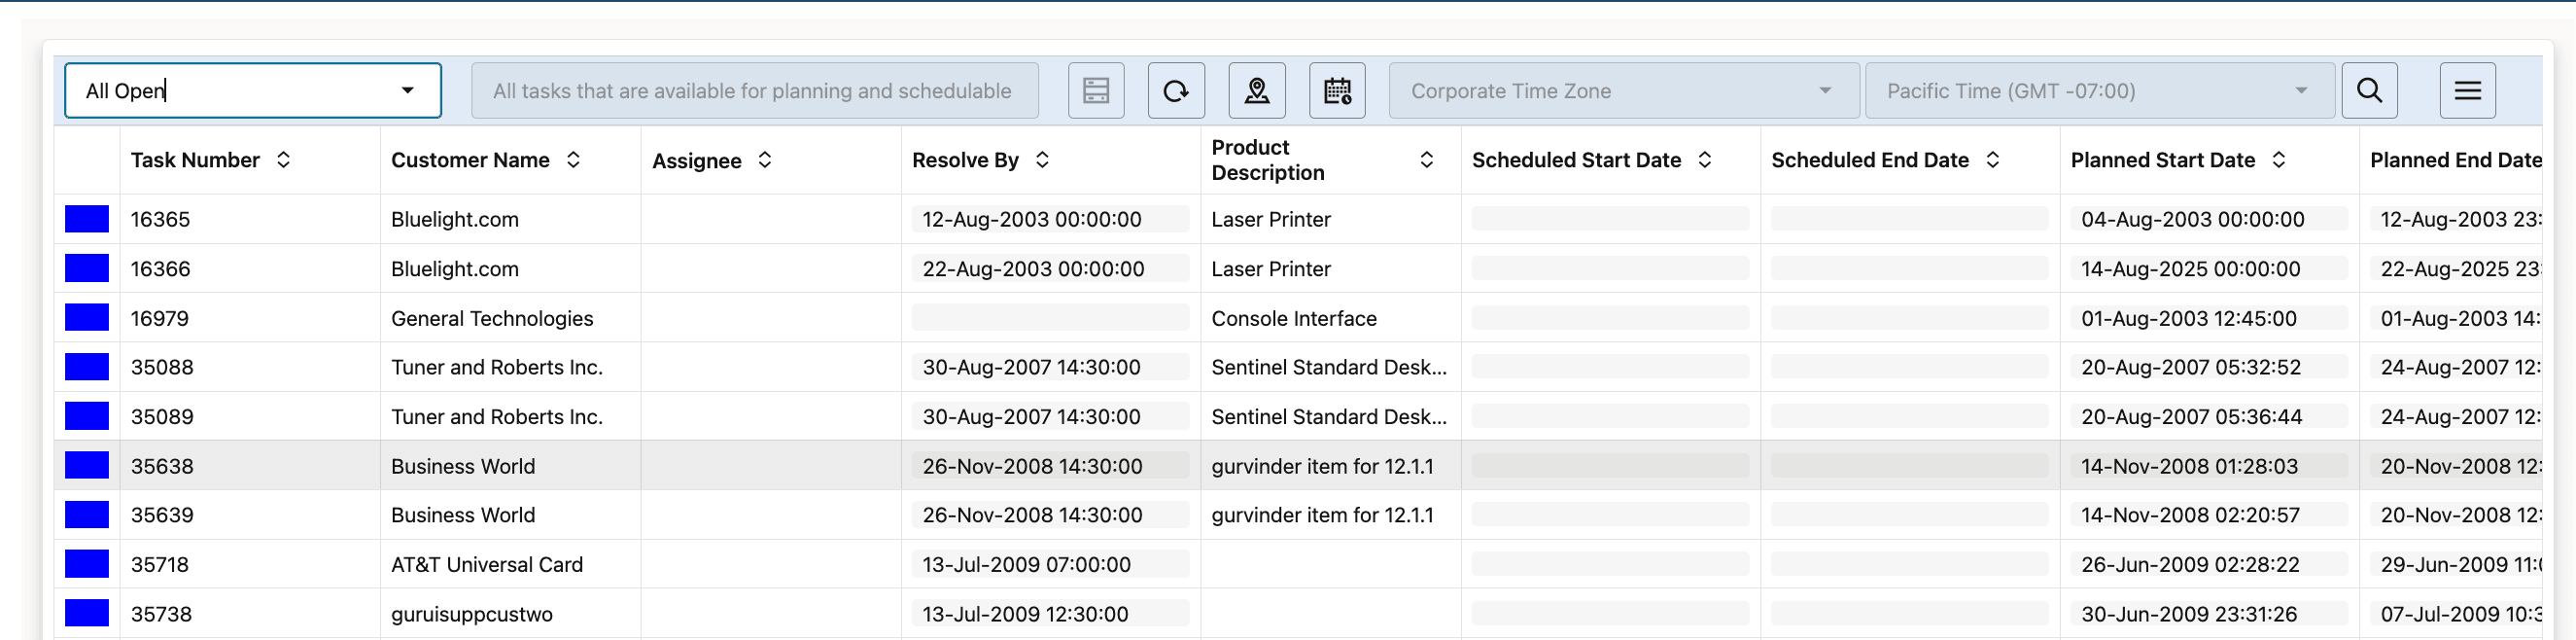Image resolution: width=2576 pixels, height=640 pixels.
Task: Sort by Task Number column arrows
Action: click(x=284, y=160)
